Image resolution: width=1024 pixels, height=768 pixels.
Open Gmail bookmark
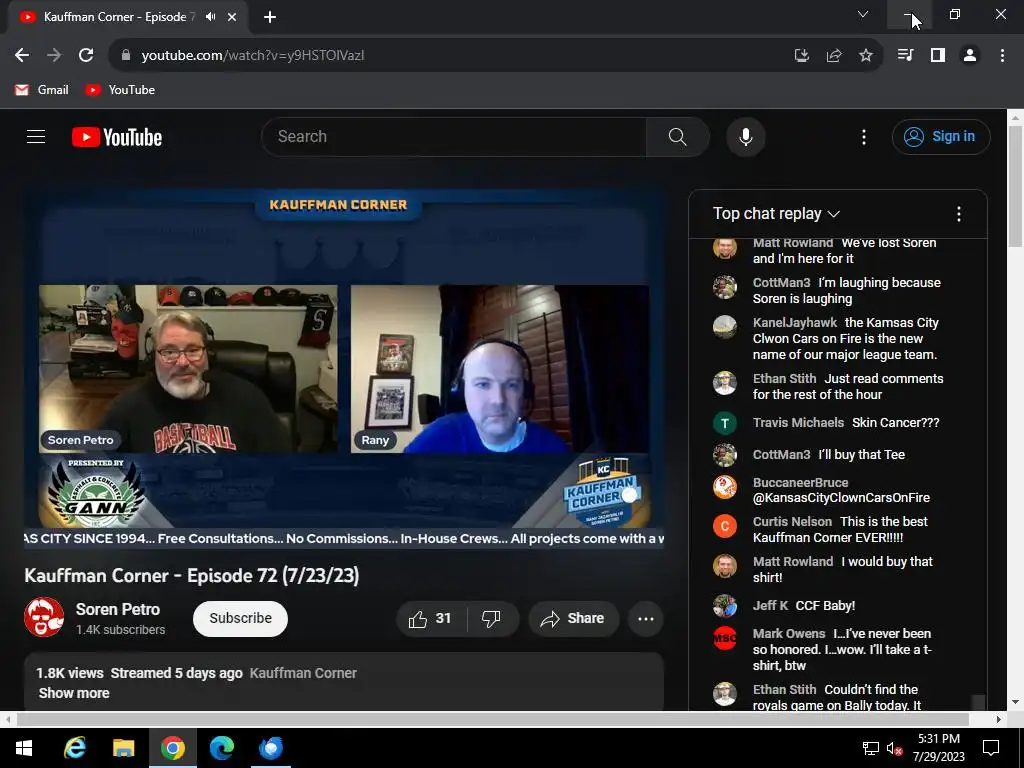click(42, 90)
